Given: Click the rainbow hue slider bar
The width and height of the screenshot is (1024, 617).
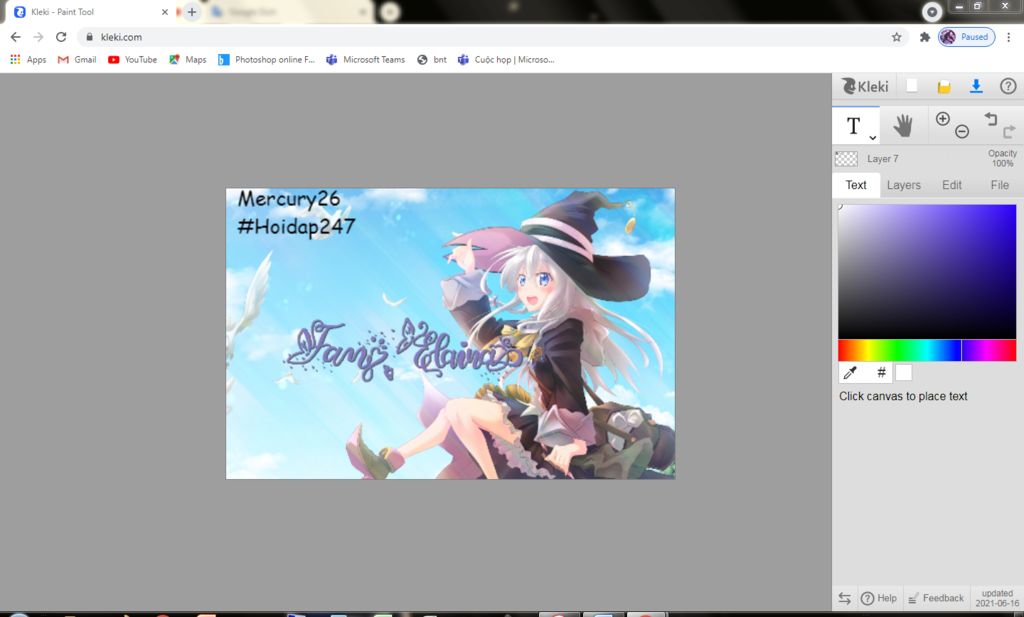Looking at the screenshot, I should click(927, 350).
